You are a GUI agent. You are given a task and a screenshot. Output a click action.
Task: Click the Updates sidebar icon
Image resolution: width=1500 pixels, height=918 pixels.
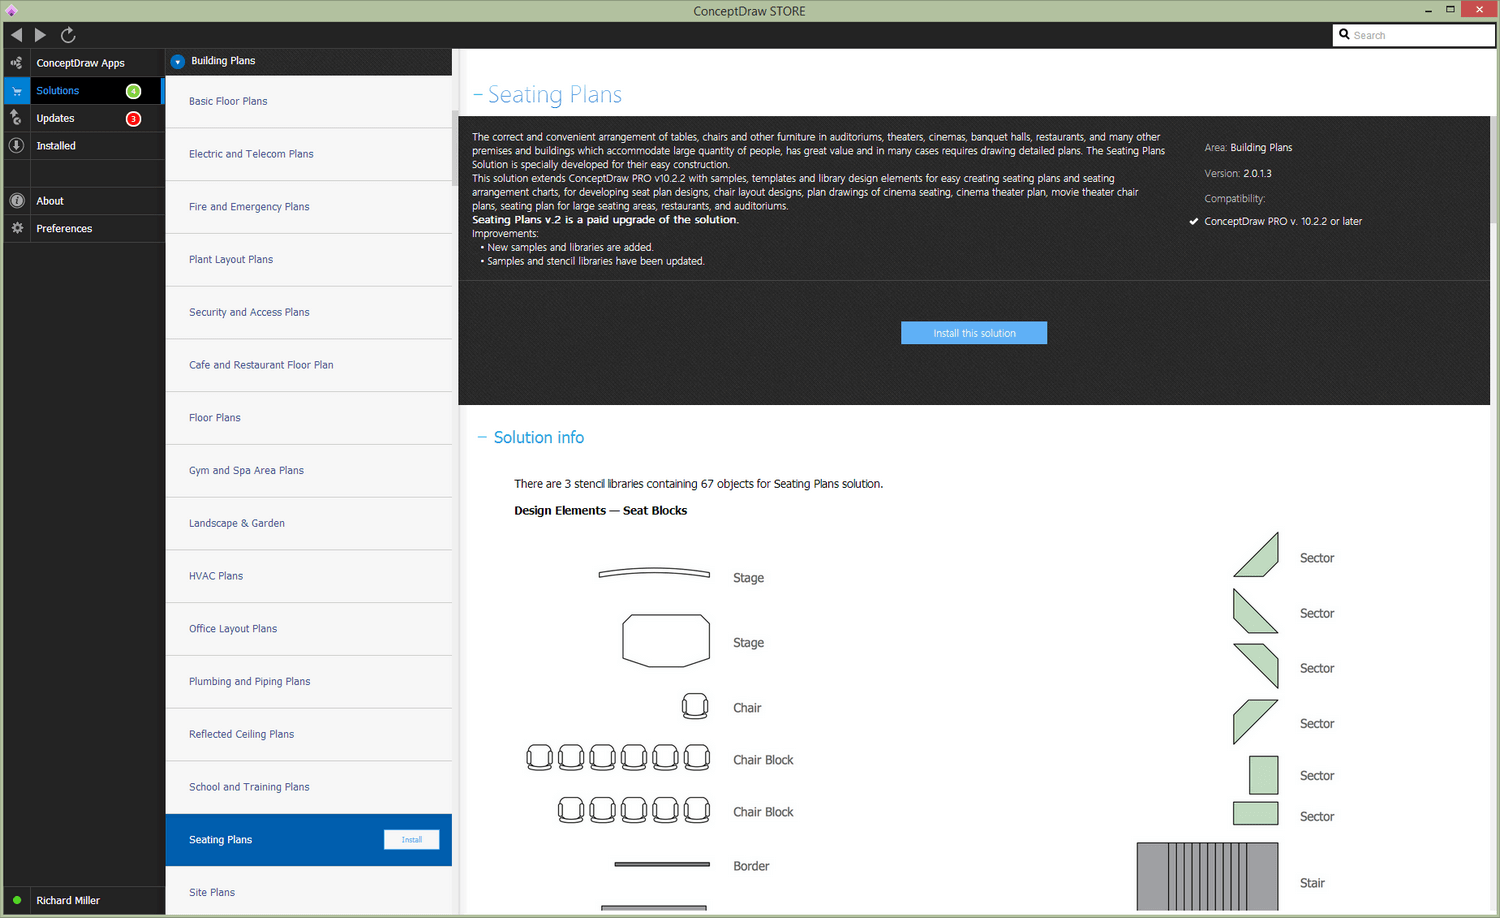click(x=16, y=118)
